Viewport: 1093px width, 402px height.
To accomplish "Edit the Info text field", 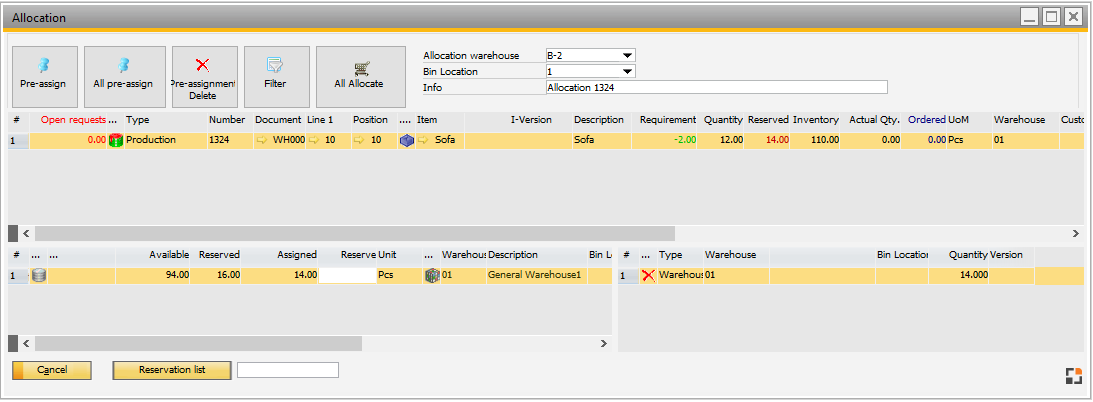I will (x=716, y=88).
